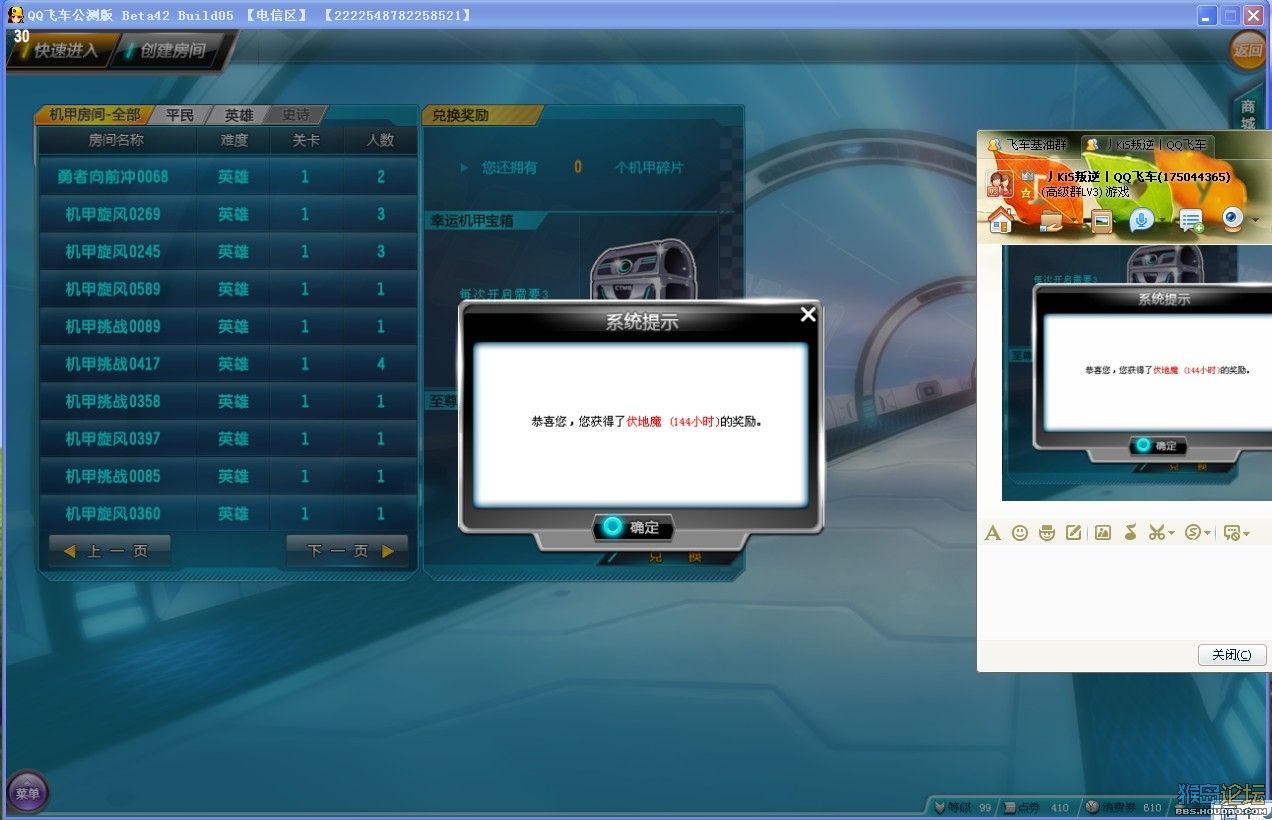Select room 机甲旋风0589
This screenshot has height=820, width=1272.
click(228, 289)
